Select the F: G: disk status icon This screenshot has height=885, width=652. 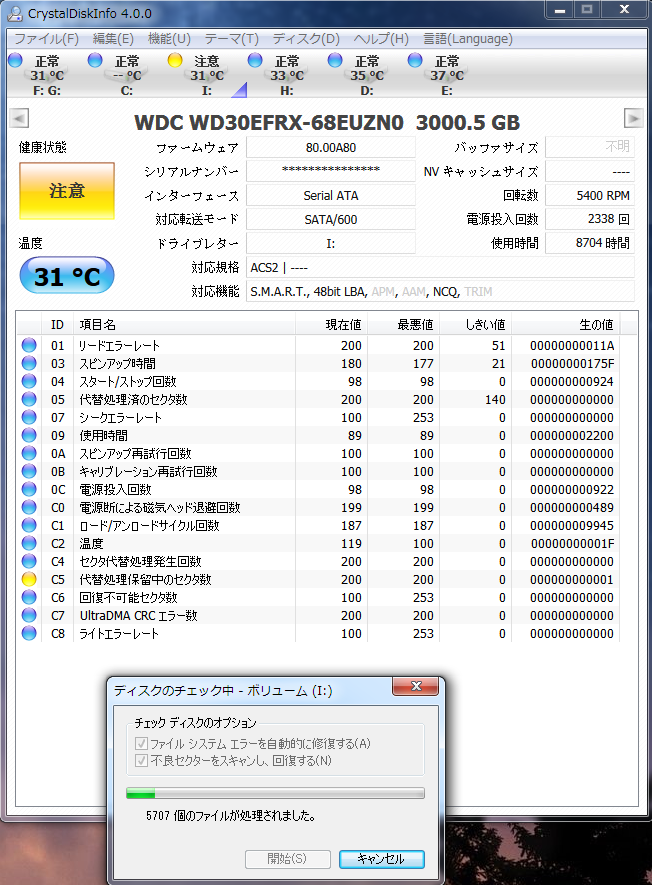pos(15,60)
